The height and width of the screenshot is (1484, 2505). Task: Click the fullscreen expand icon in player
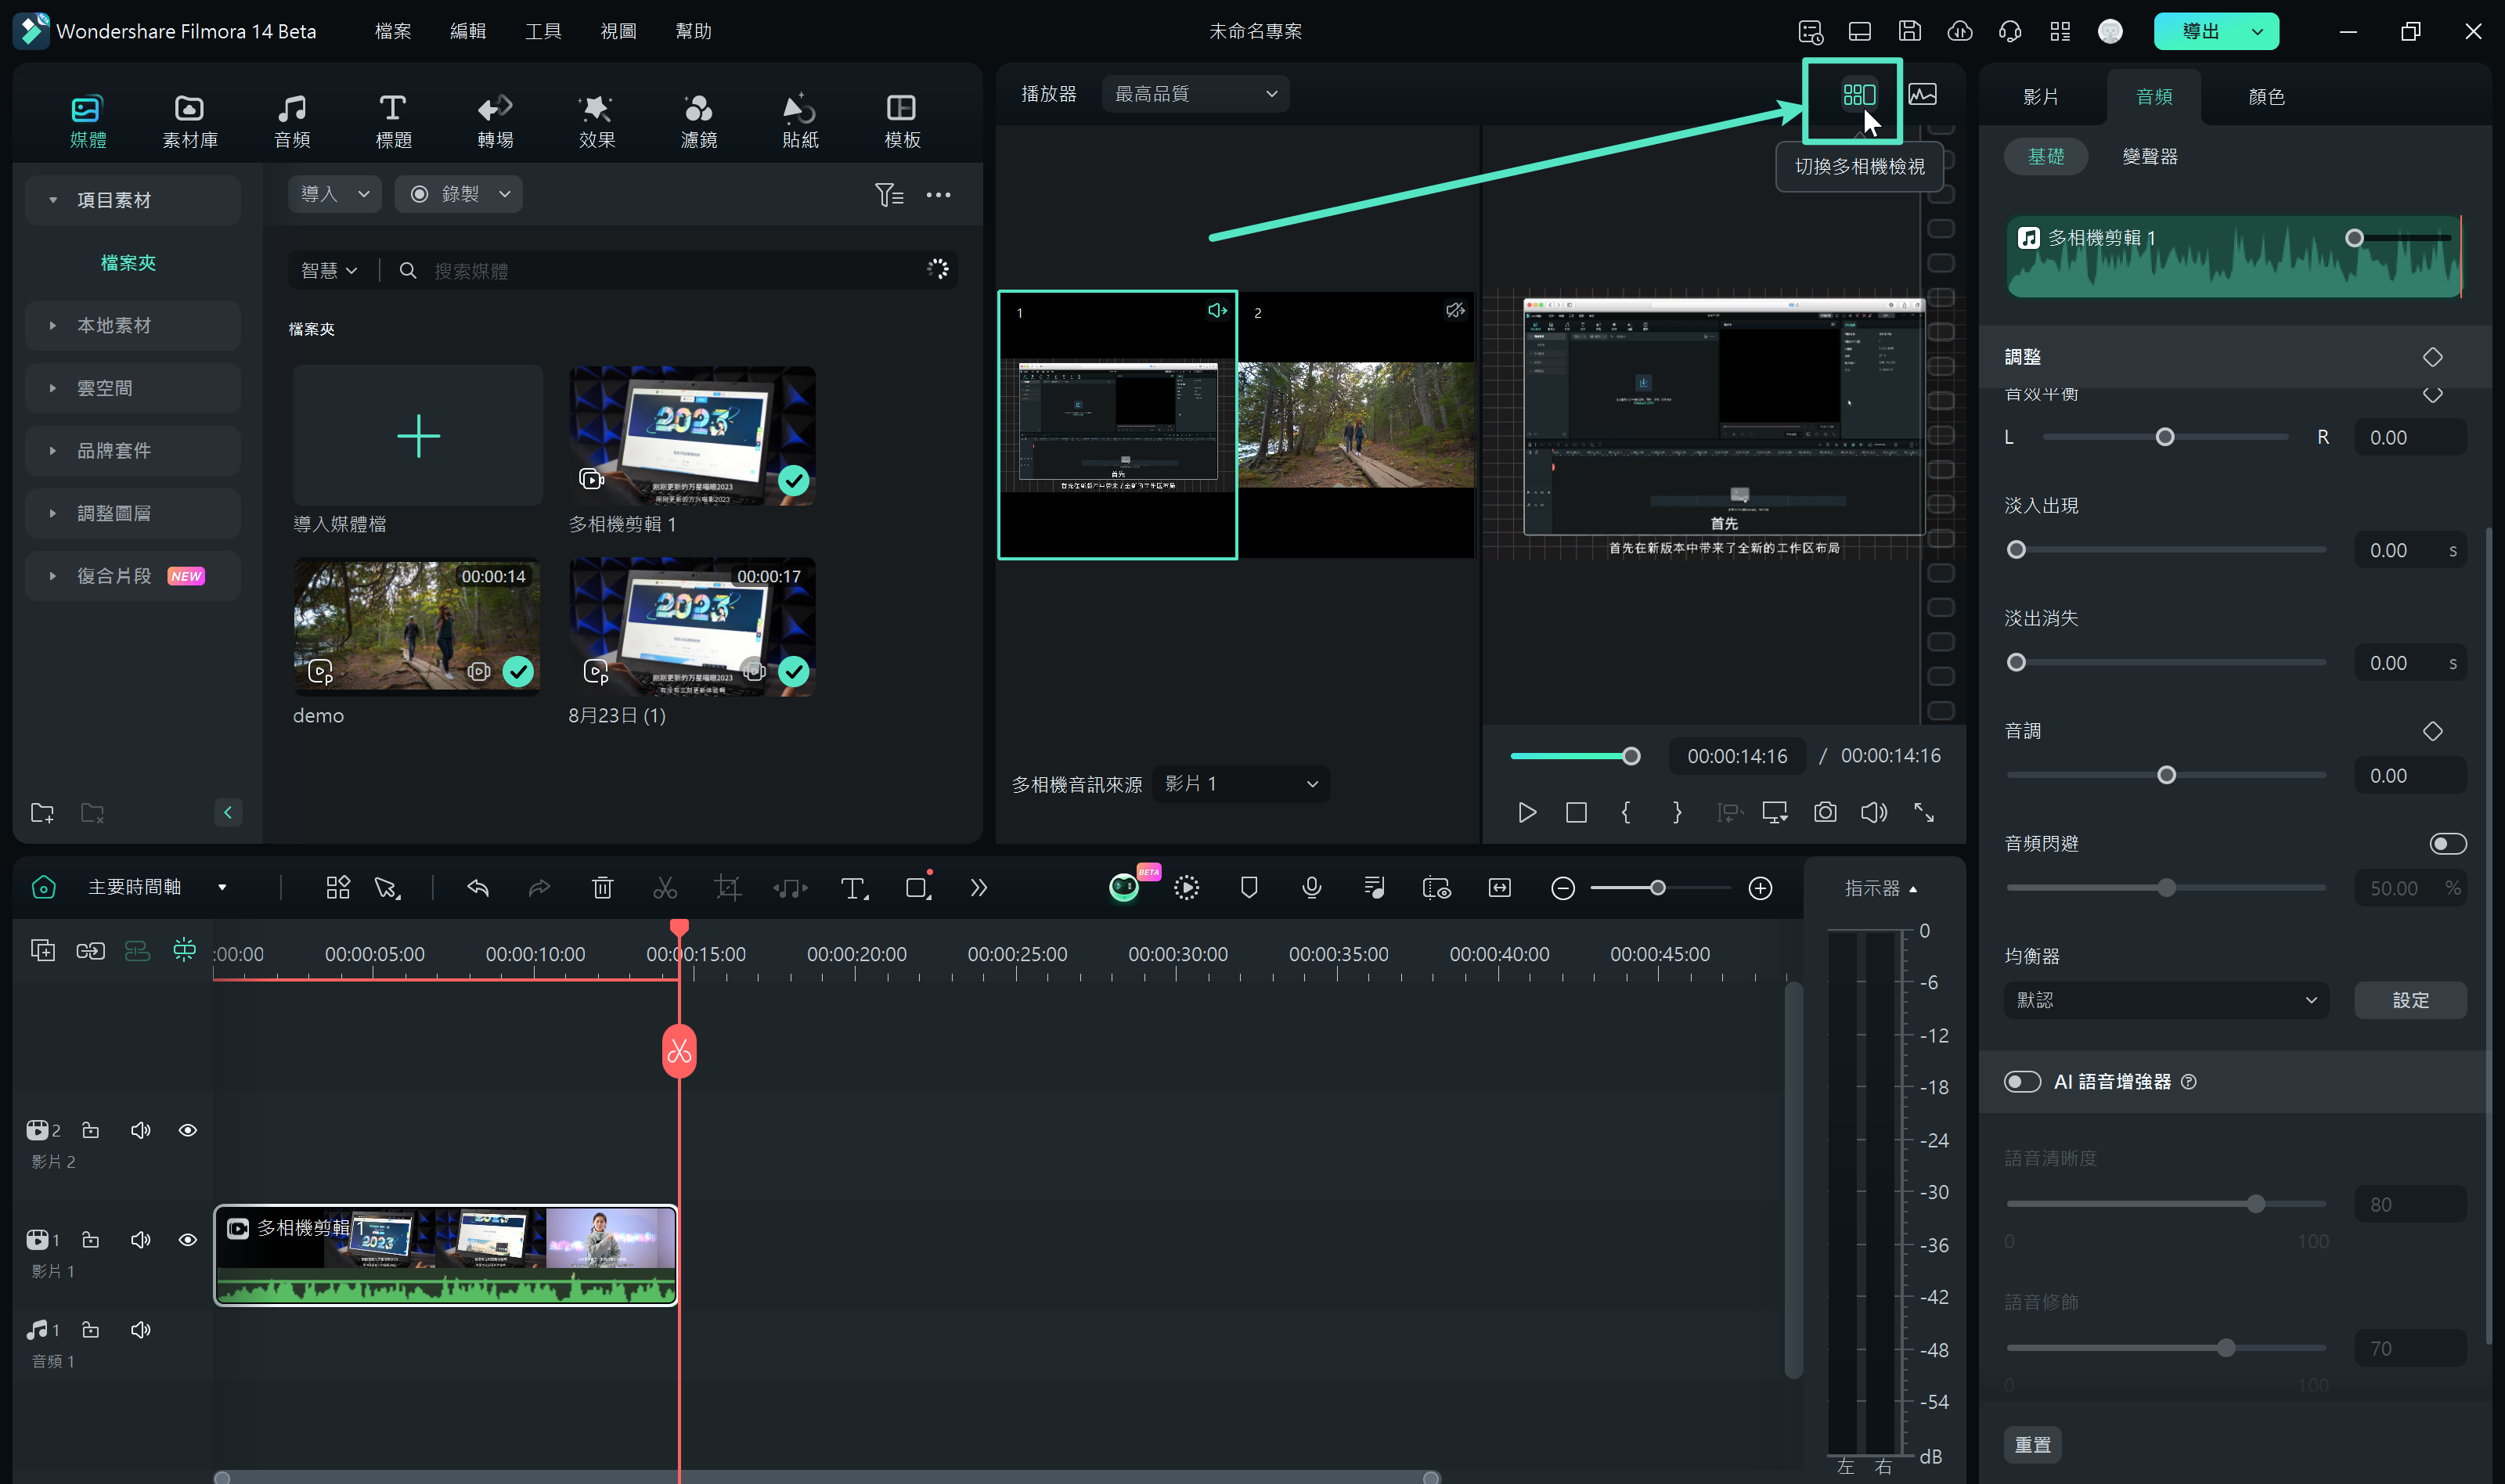pyautogui.click(x=1924, y=812)
